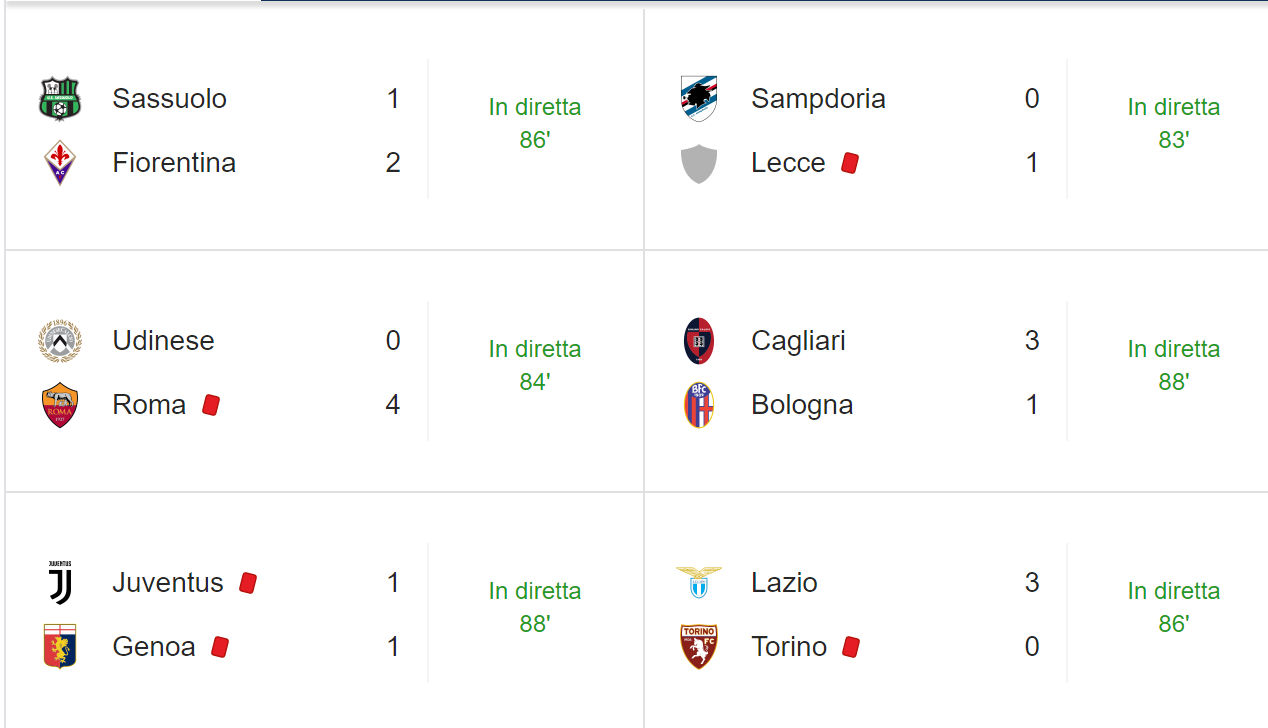Click the red card next to Lecce

pyautogui.click(x=850, y=163)
